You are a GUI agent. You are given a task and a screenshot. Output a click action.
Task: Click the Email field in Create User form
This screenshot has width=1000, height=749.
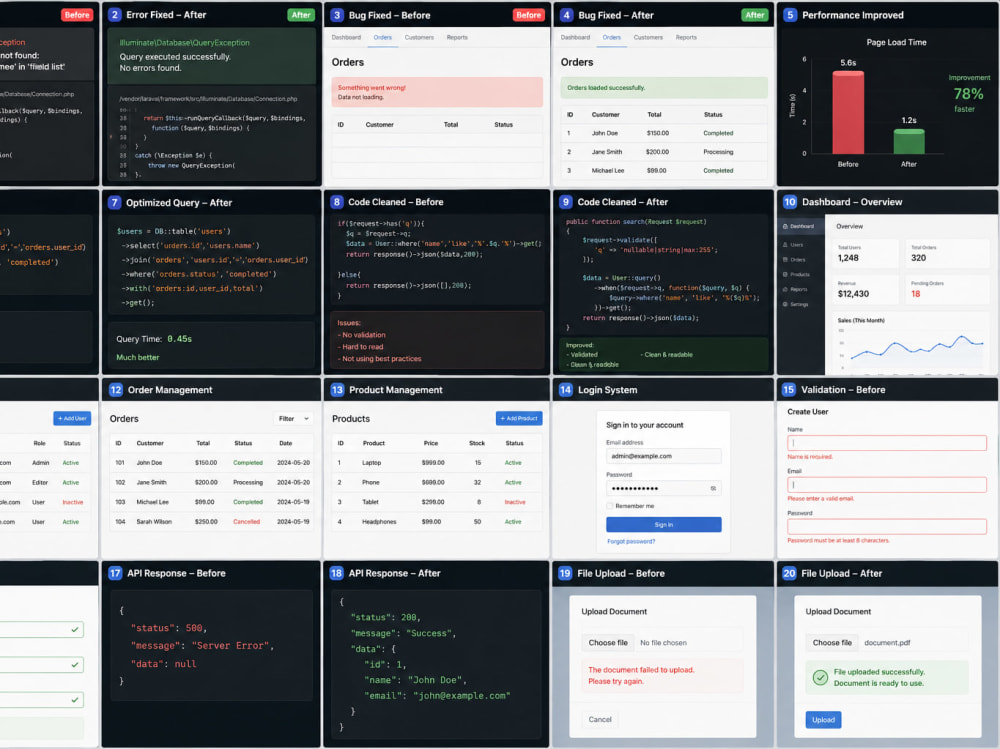[887, 485]
